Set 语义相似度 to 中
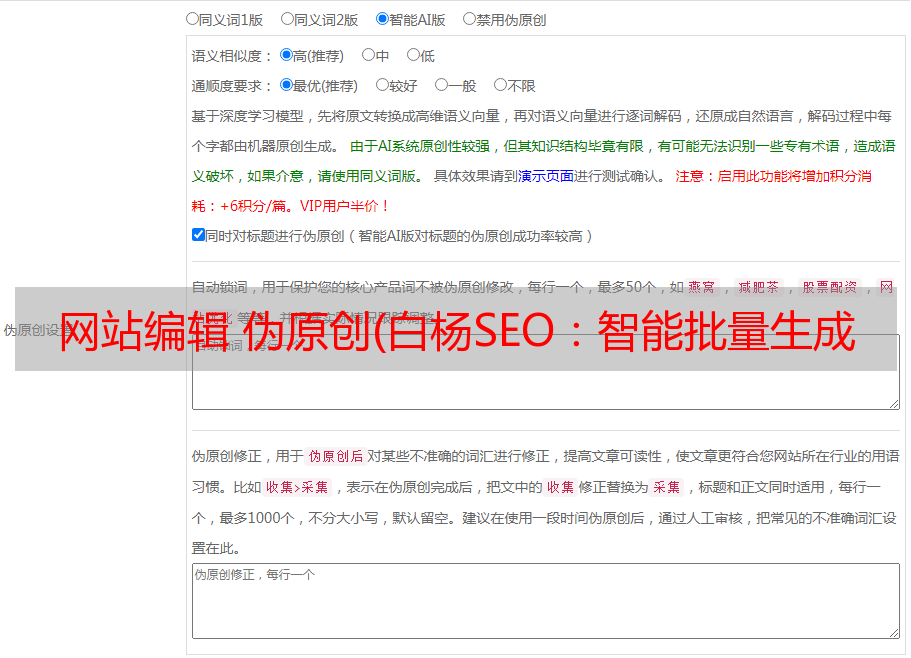This screenshot has width=911, height=658. pos(368,55)
